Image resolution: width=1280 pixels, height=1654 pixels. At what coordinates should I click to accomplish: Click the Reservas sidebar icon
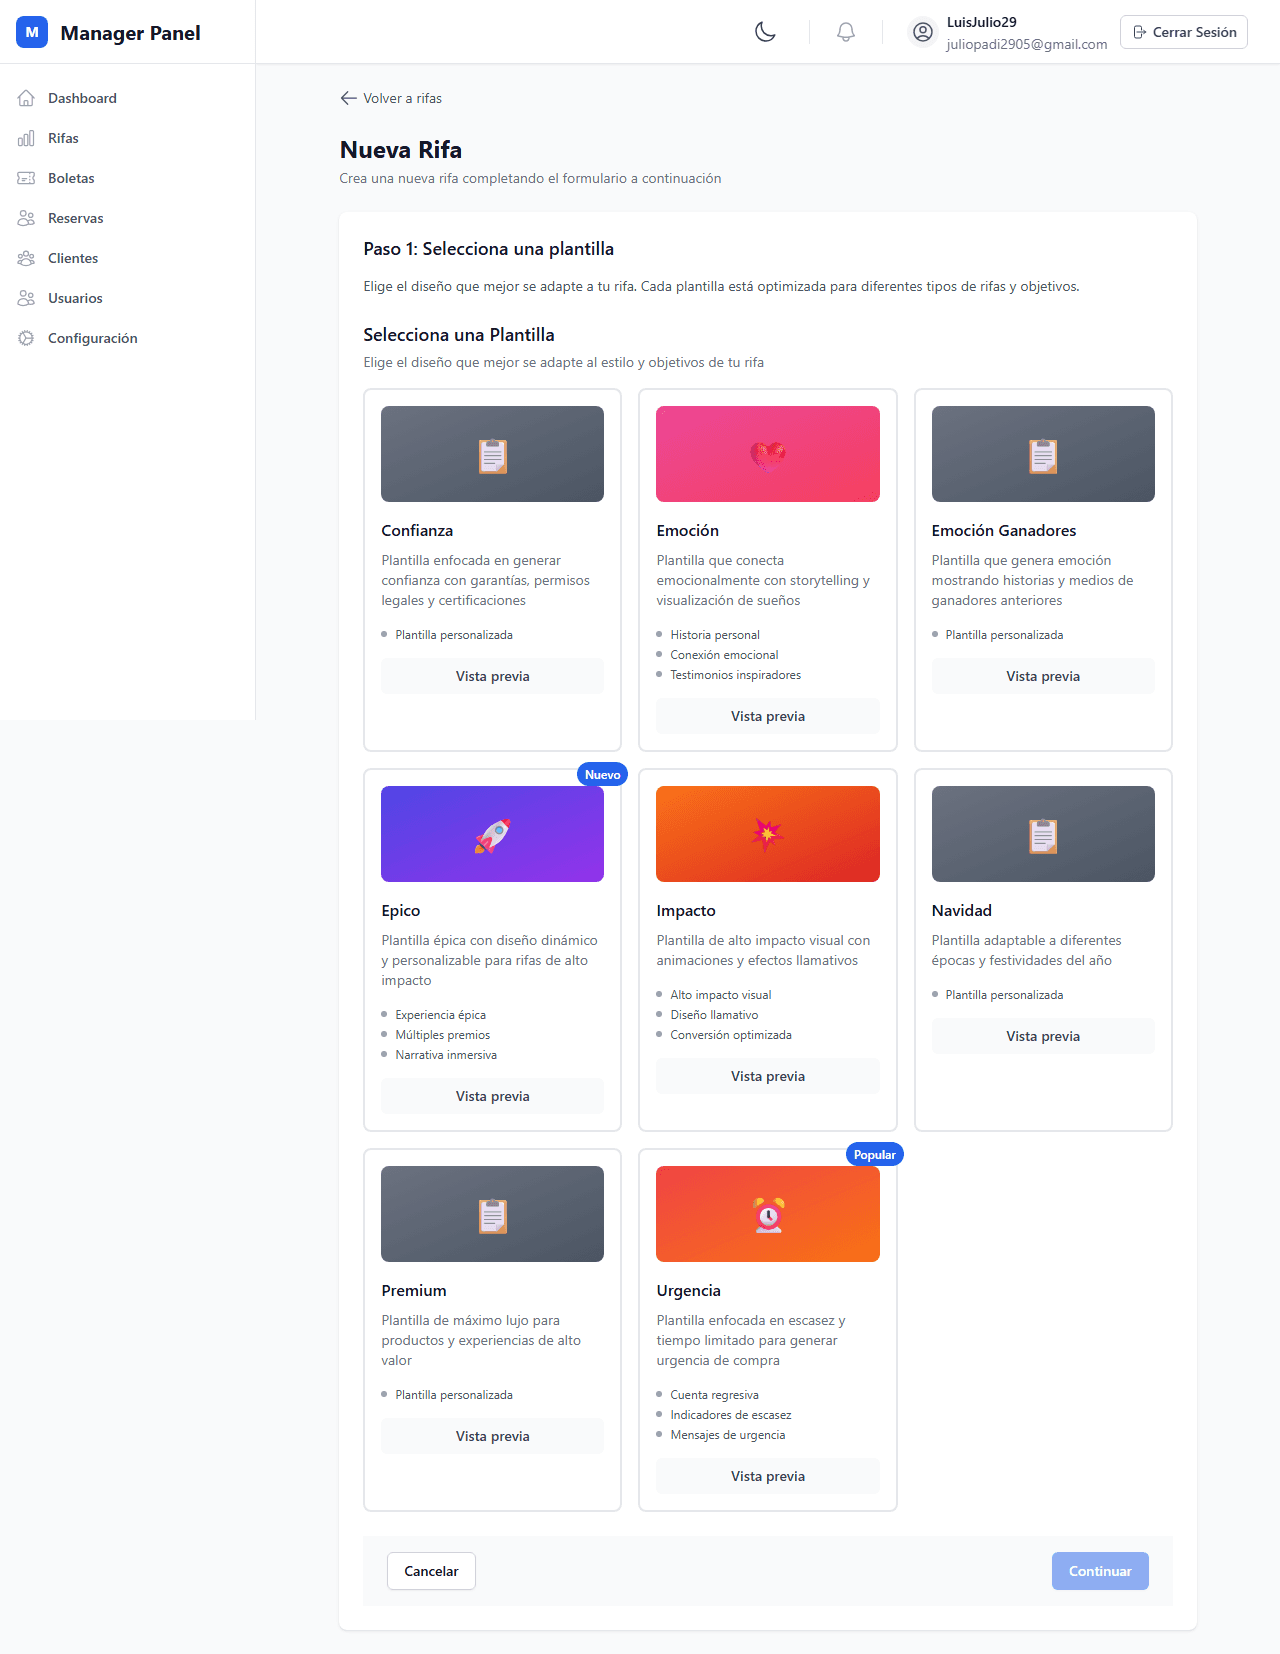click(x=26, y=218)
